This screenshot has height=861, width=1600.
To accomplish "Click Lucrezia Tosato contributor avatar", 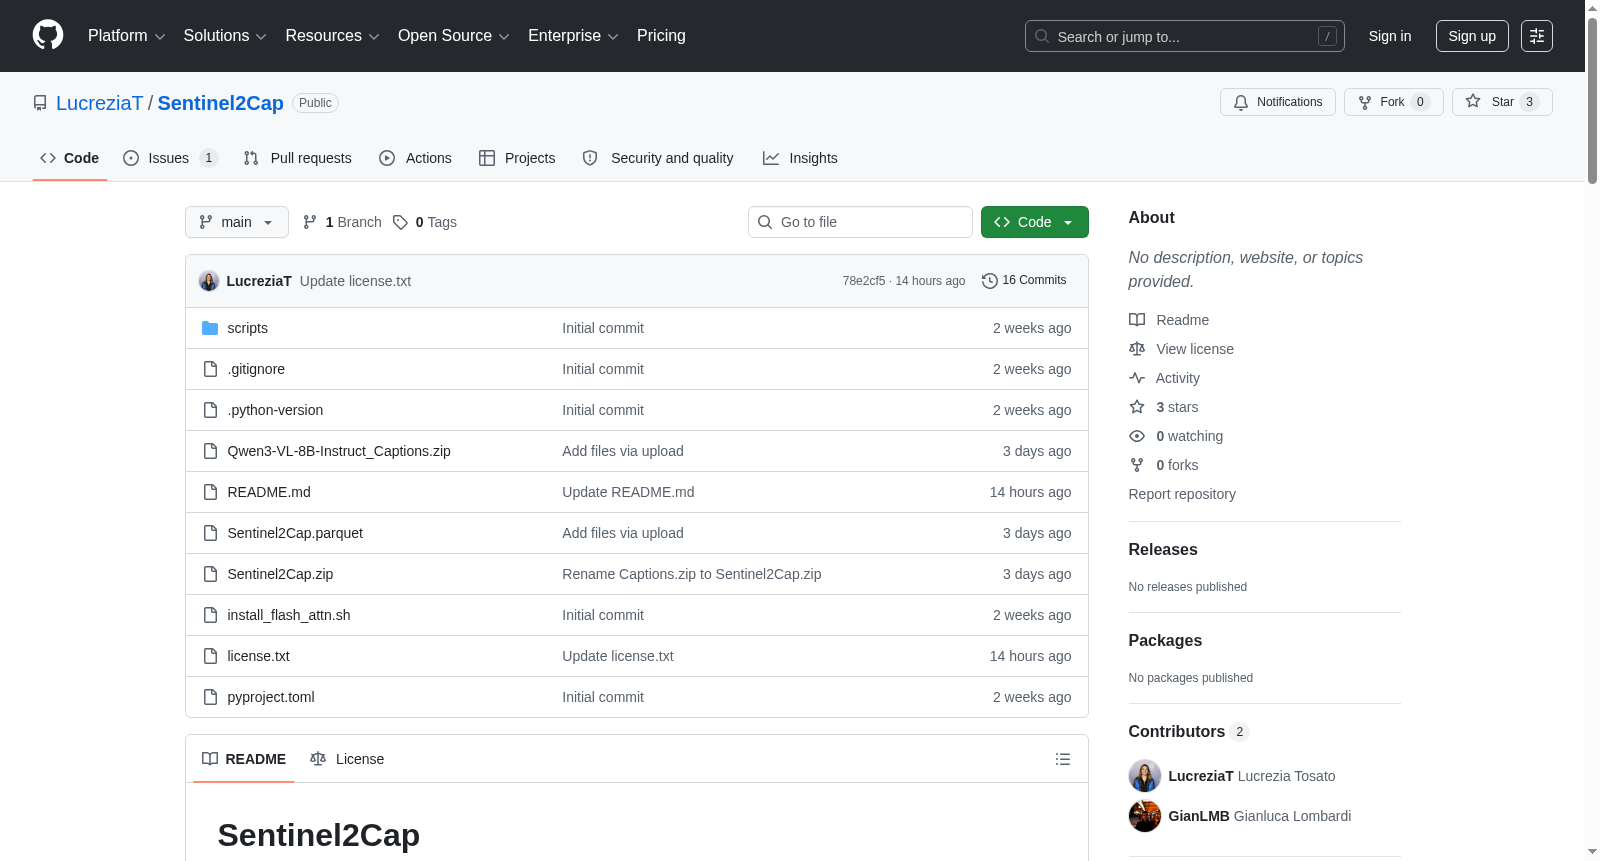I will (1145, 776).
